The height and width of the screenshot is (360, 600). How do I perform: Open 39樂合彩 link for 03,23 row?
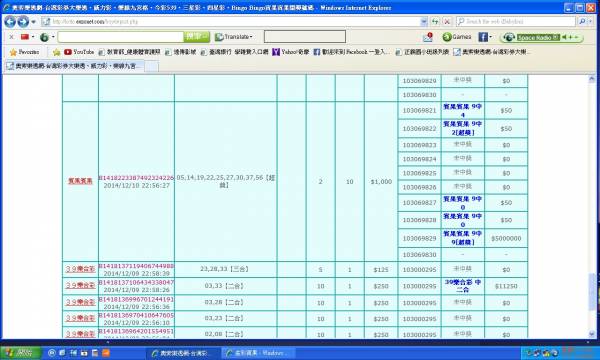80,318
